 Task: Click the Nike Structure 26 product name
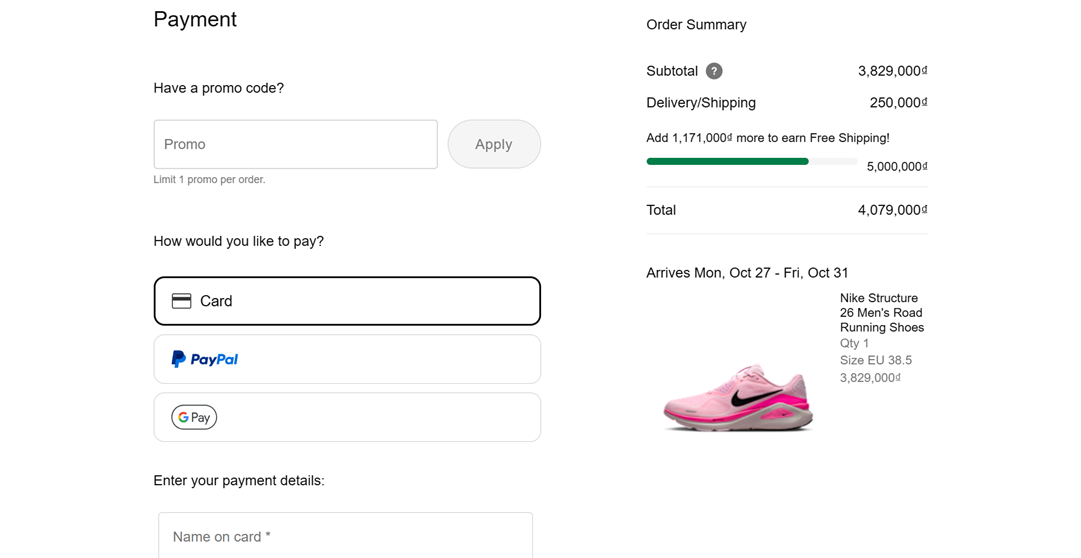point(881,312)
